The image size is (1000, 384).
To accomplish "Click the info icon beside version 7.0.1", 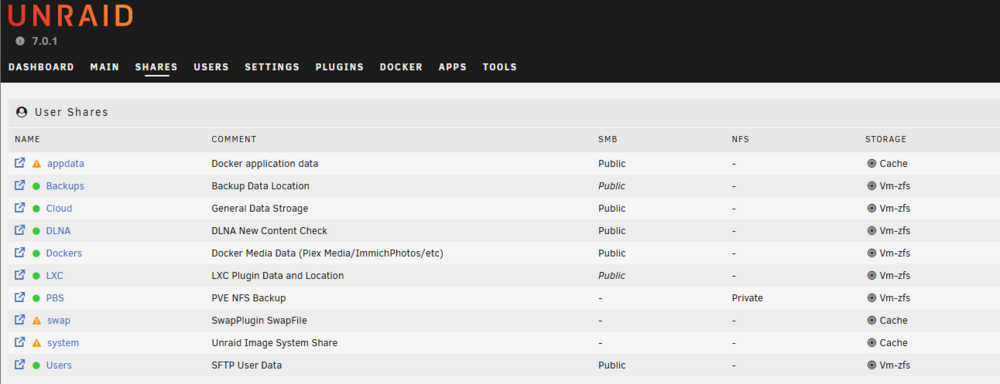I will coord(20,41).
